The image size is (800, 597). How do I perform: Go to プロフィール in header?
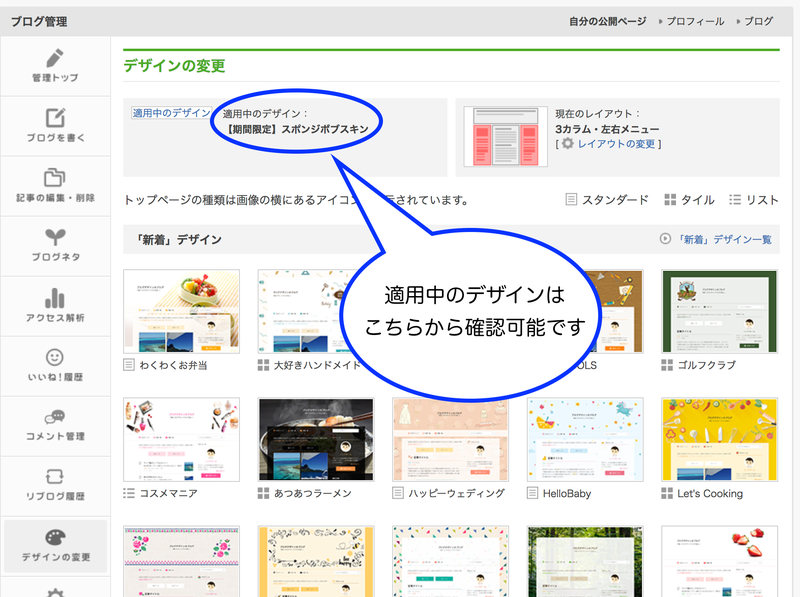[695, 21]
